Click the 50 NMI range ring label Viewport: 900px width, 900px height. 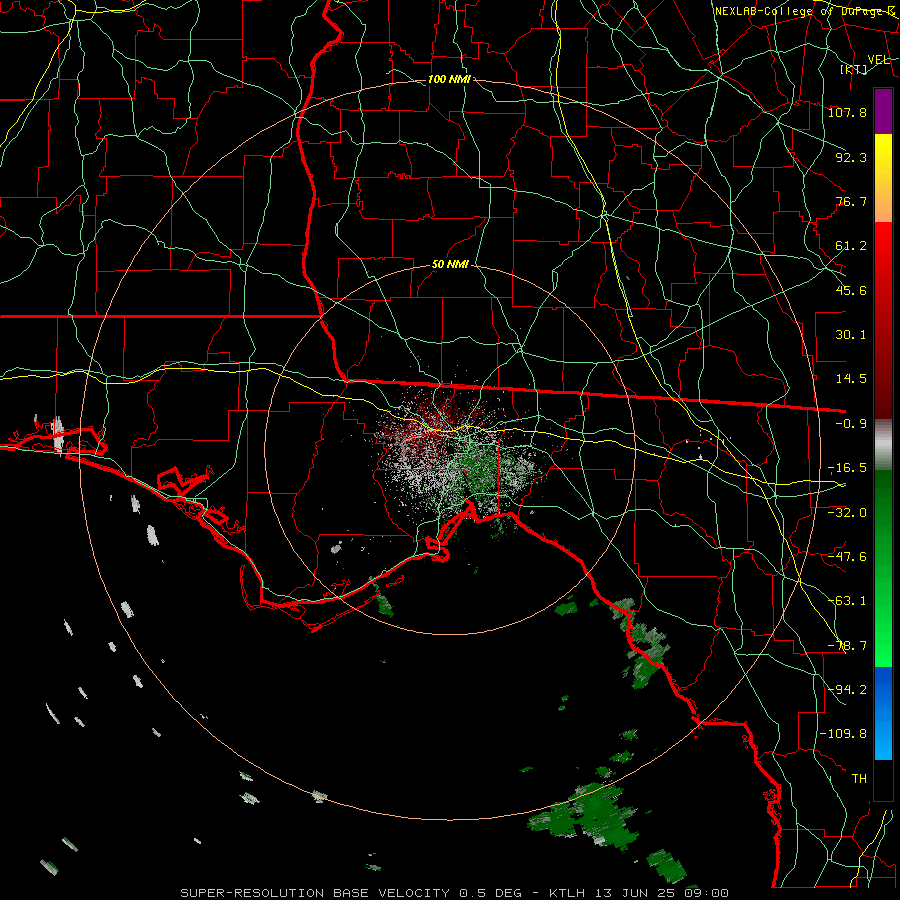450,265
